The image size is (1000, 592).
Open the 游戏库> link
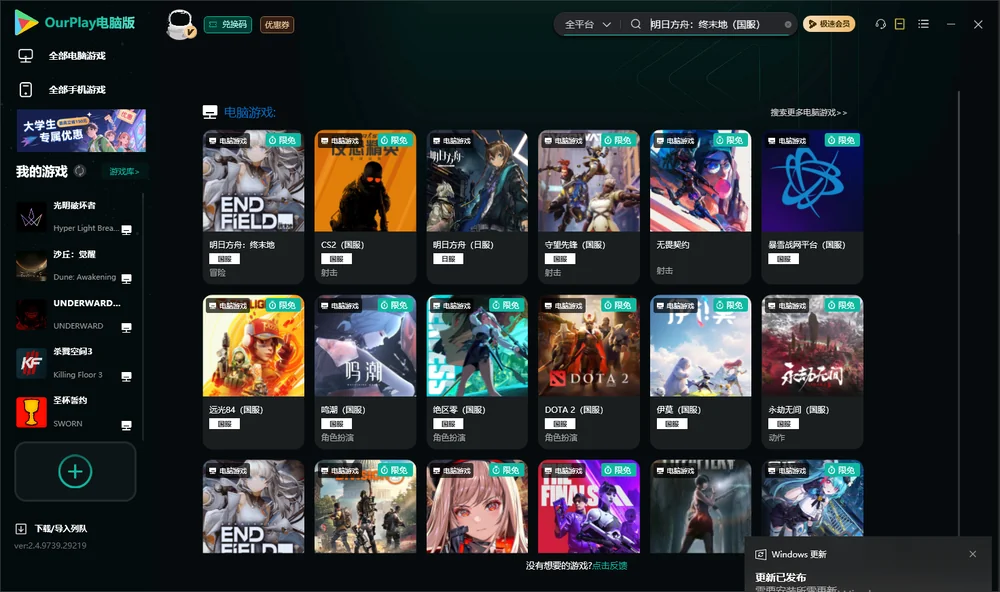click(x=124, y=172)
